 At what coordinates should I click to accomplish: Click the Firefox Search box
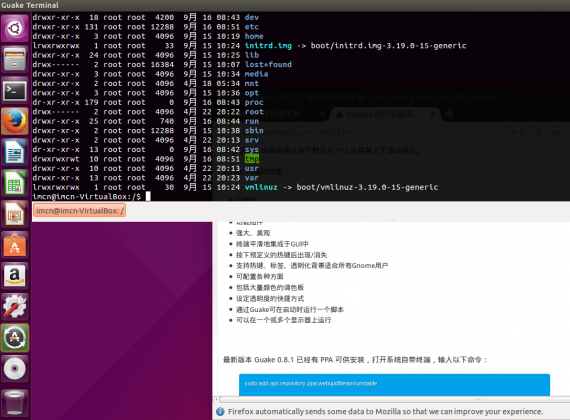pos(551,132)
